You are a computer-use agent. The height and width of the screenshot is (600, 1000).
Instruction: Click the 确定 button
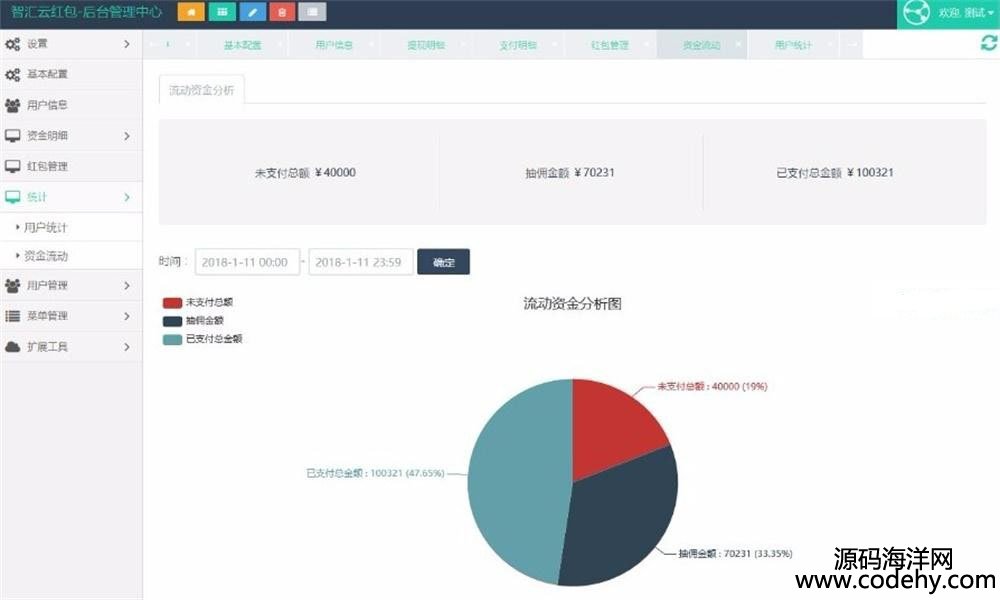click(x=443, y=262)
